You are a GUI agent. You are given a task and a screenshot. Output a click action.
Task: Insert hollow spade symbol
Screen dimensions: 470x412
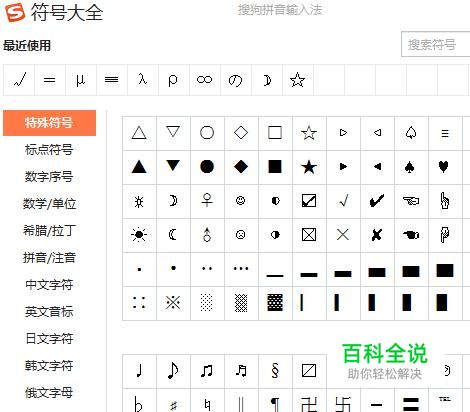tap(411, 133)
